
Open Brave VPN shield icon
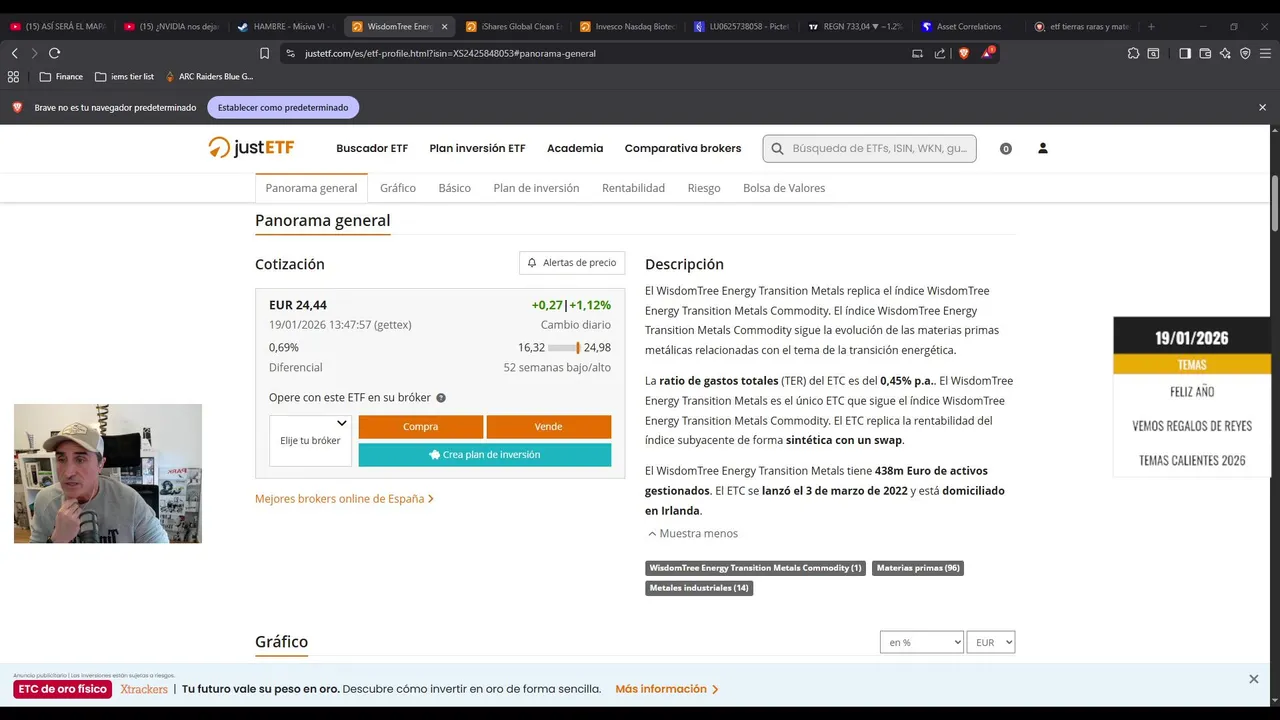(x=1245, y=53)
